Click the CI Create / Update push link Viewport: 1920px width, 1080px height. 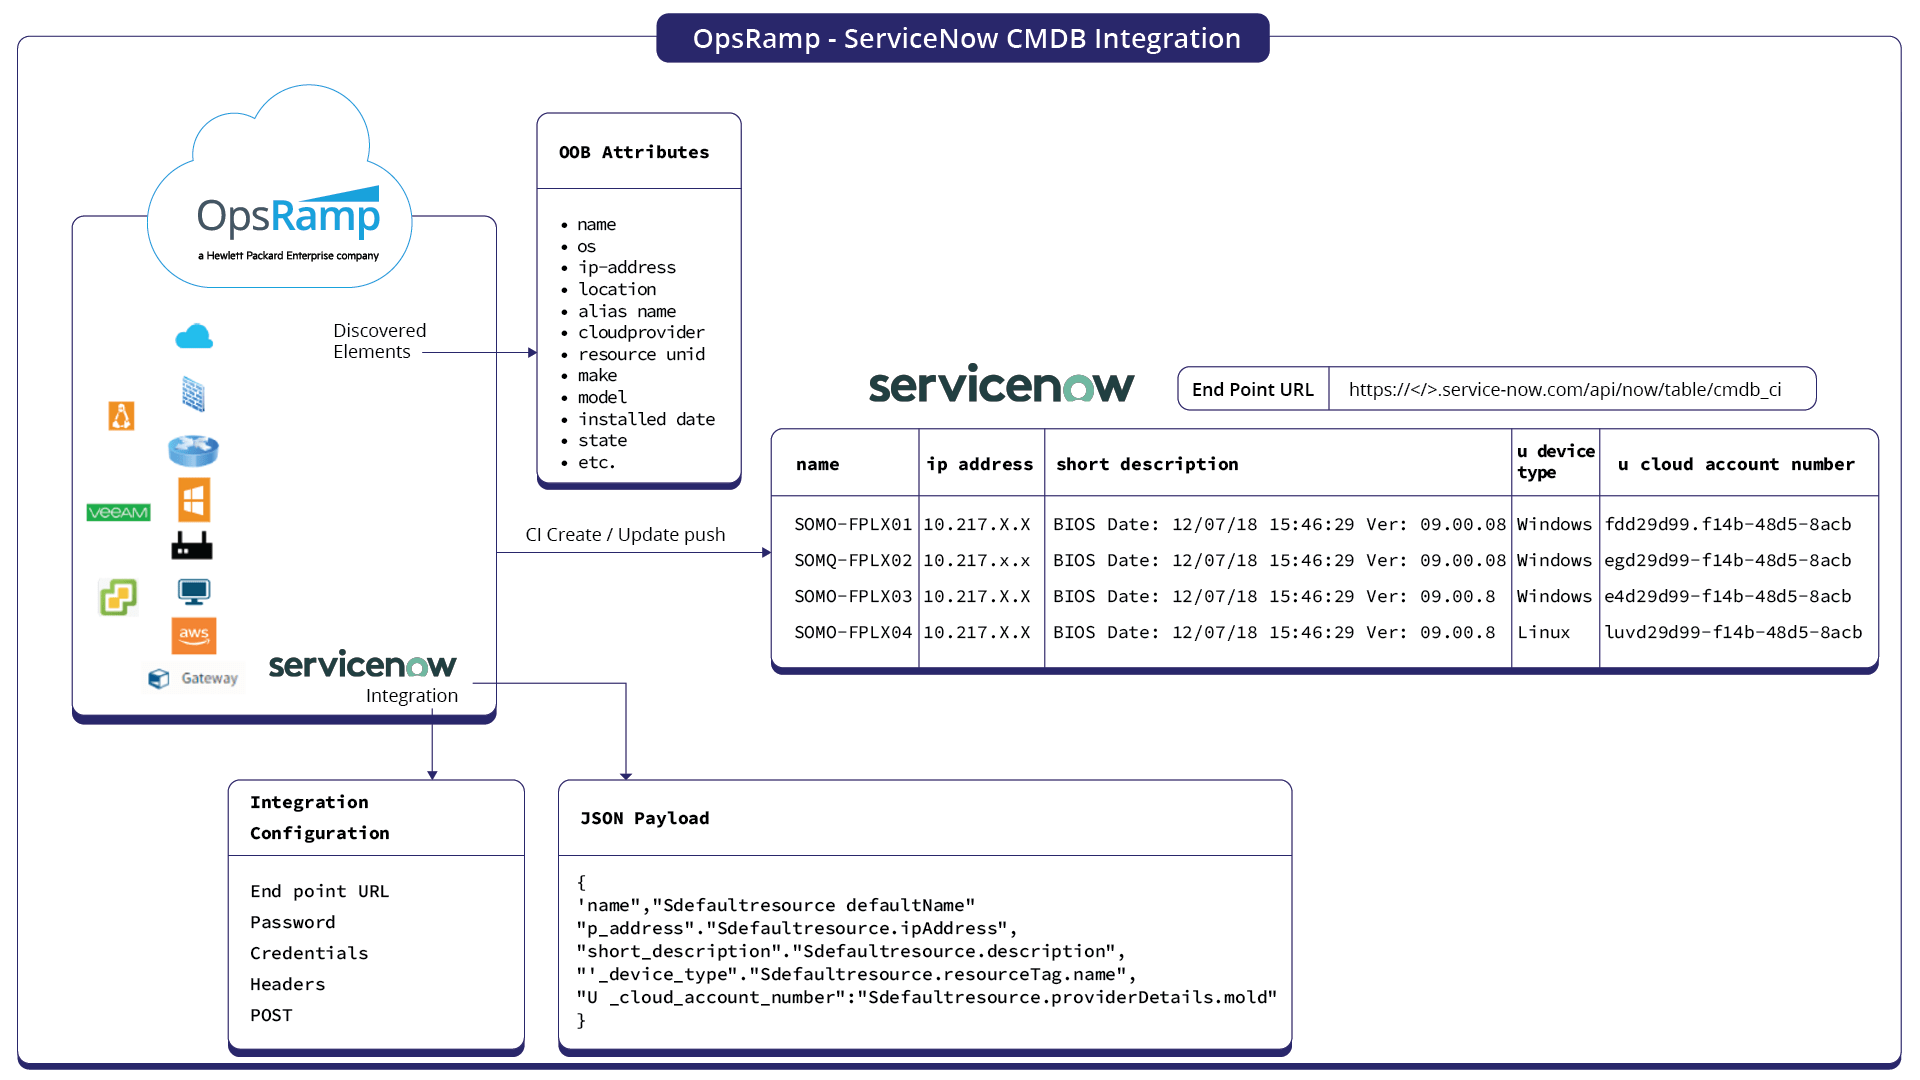(625, 534)
